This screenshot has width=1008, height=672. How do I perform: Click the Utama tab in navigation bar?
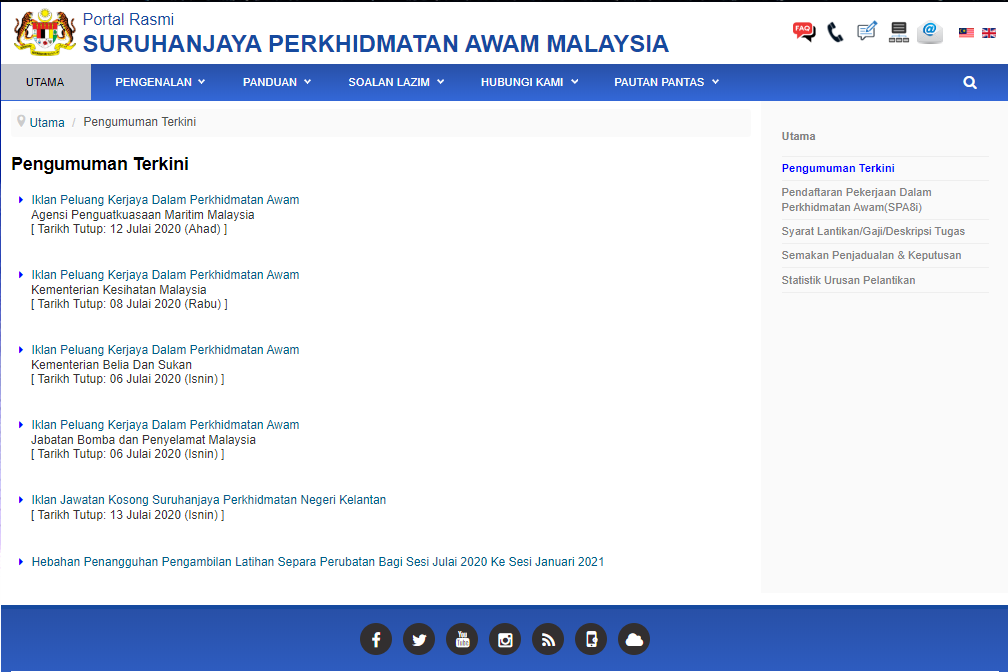coord(46,82)
